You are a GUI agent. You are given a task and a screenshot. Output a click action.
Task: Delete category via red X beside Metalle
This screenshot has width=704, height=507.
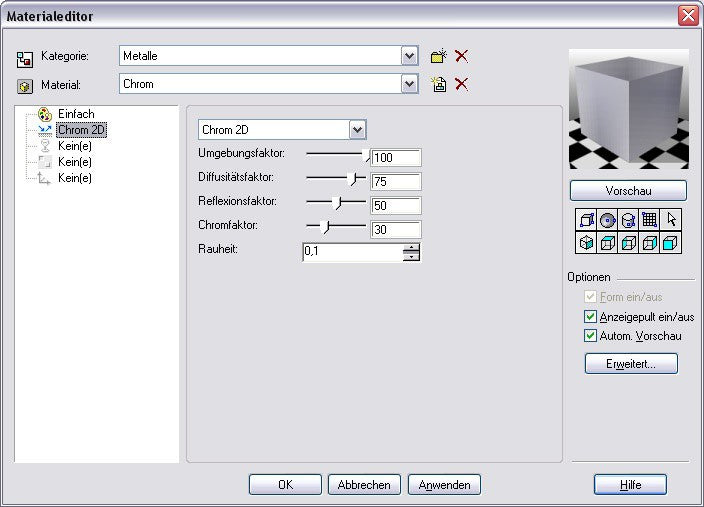(461, 56)
